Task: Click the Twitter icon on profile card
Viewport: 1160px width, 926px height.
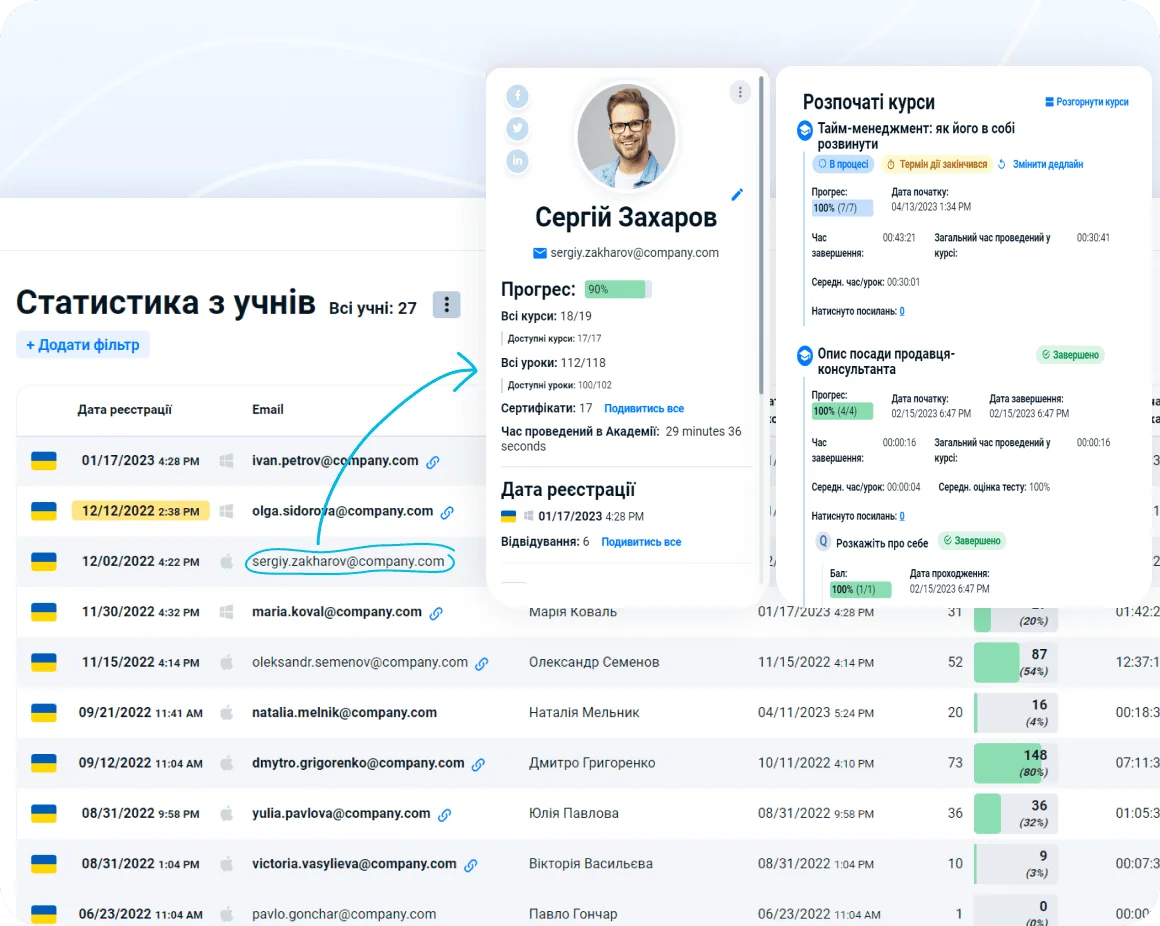Action: pyautogui.click(x=517, y=128)
